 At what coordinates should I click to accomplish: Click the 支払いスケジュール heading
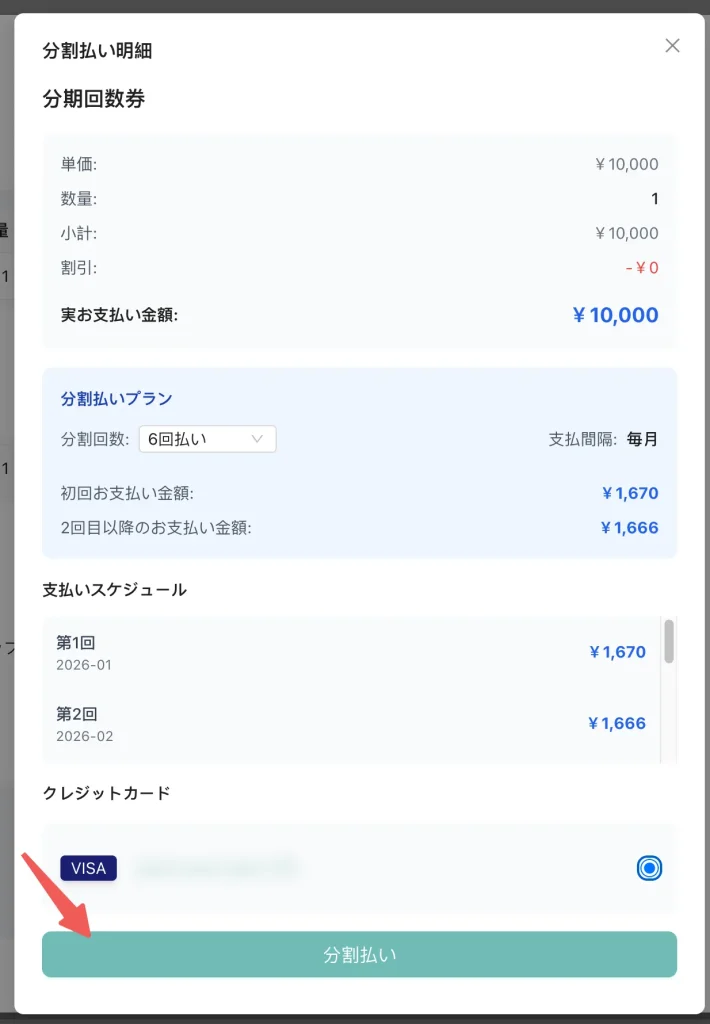114,590
